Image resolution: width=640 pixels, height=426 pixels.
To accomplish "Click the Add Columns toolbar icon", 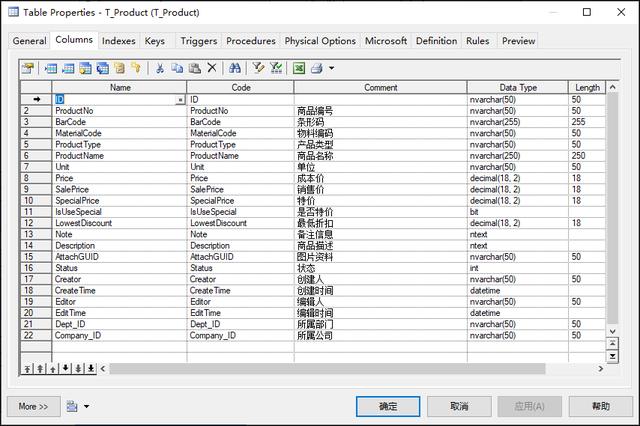I will (85, 68).
